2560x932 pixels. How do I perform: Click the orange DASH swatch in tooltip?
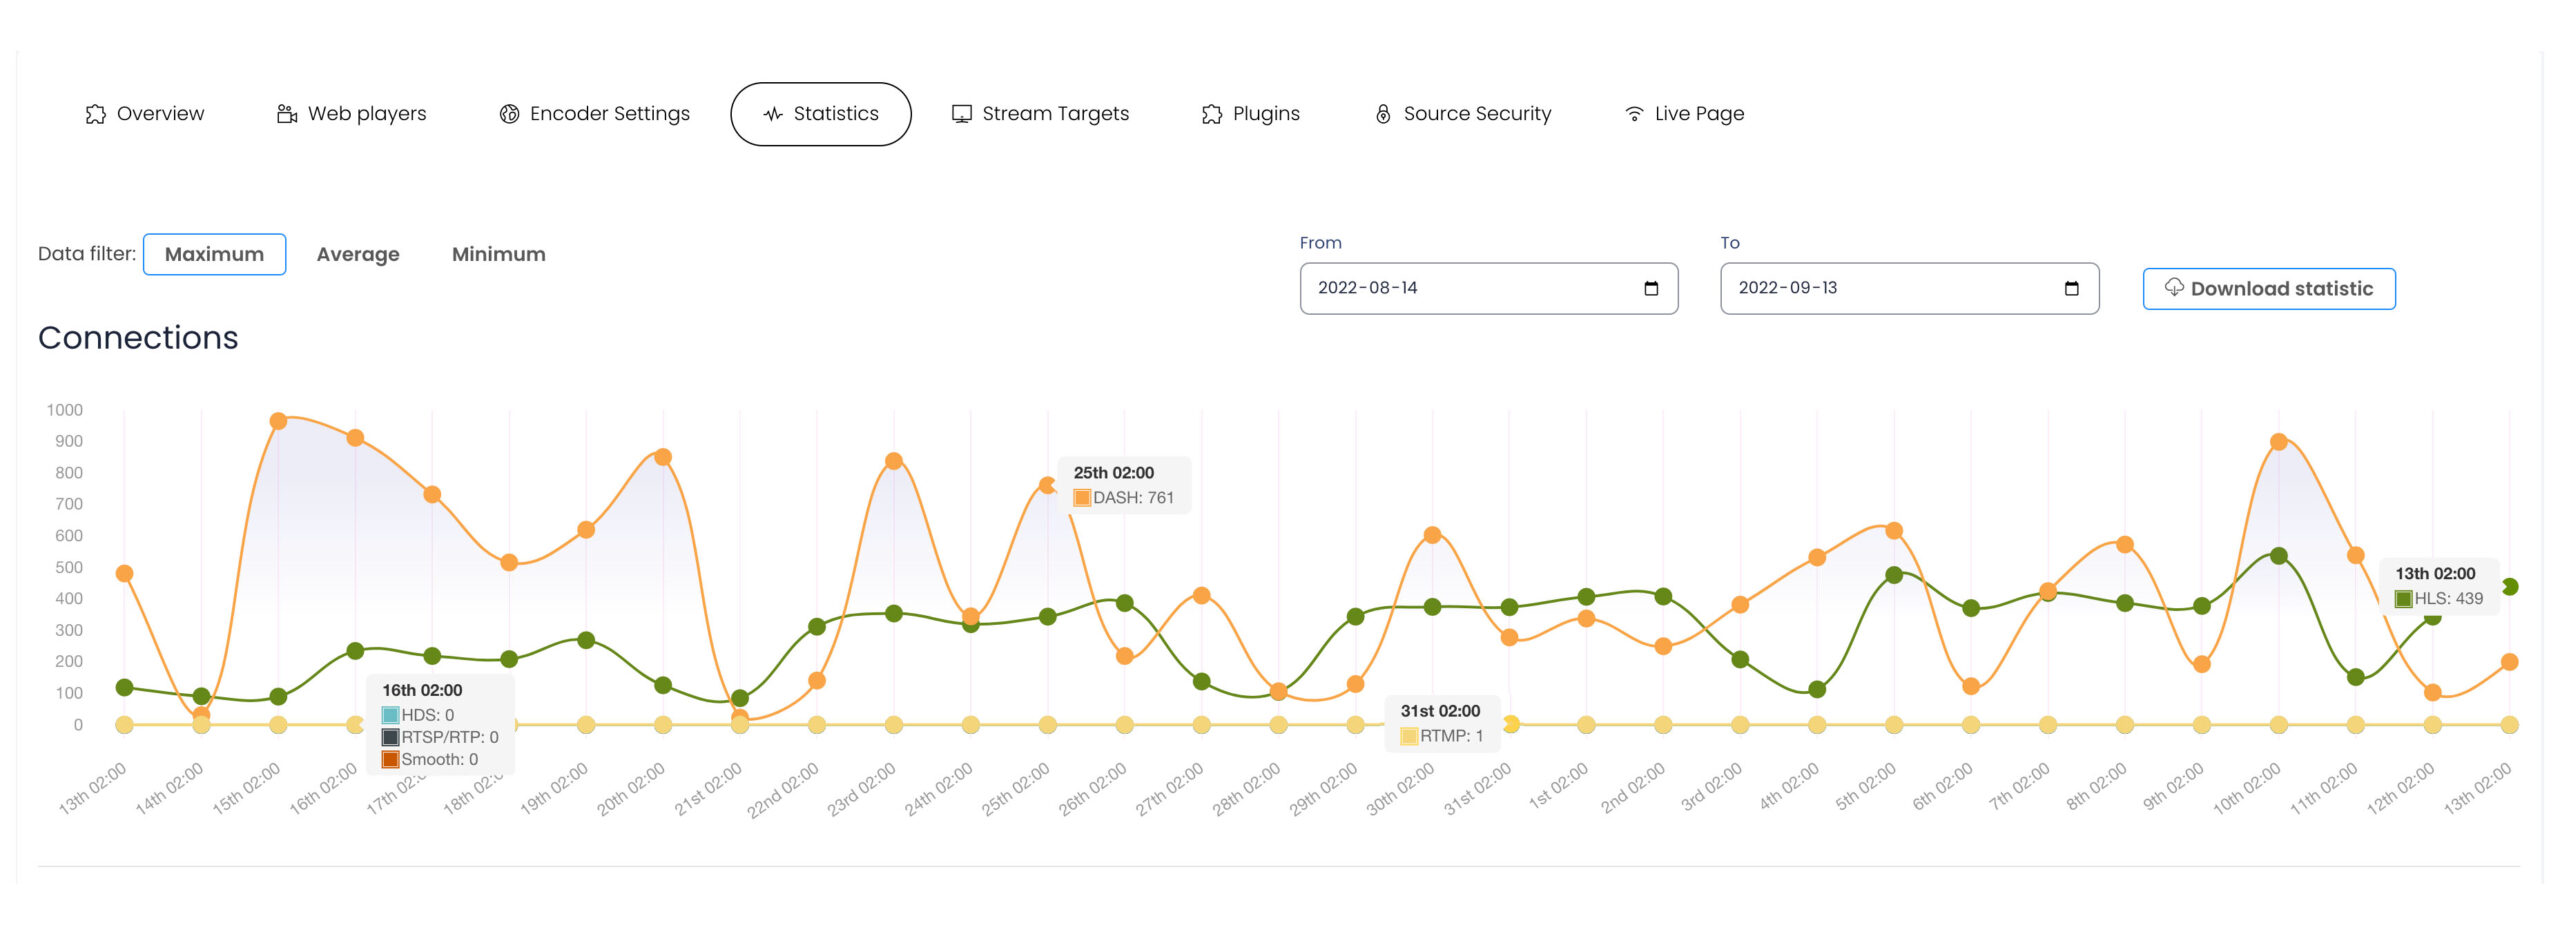pyautogui.click(x=1082, y=498)
